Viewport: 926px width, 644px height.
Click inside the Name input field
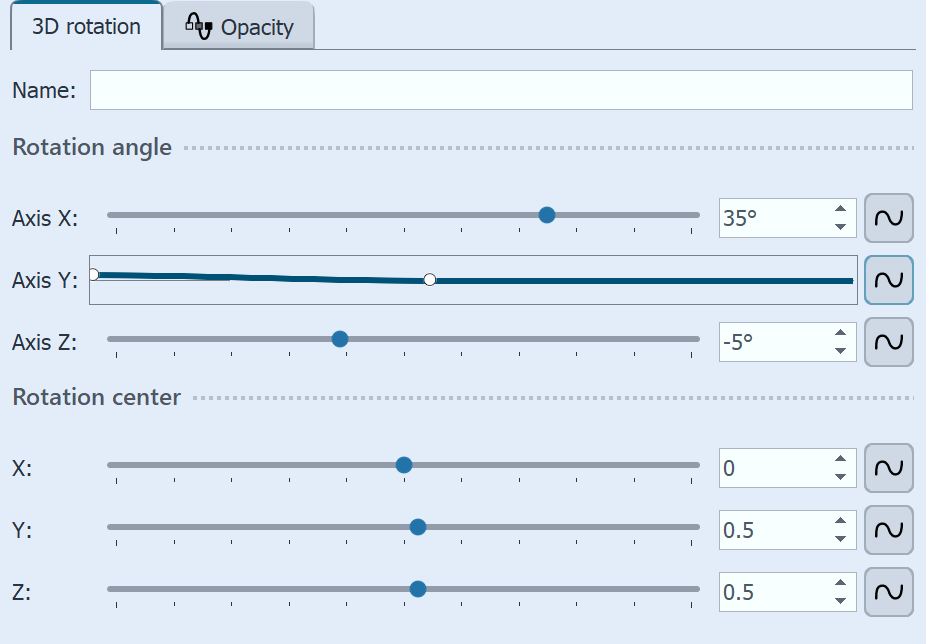coord(500,90)
